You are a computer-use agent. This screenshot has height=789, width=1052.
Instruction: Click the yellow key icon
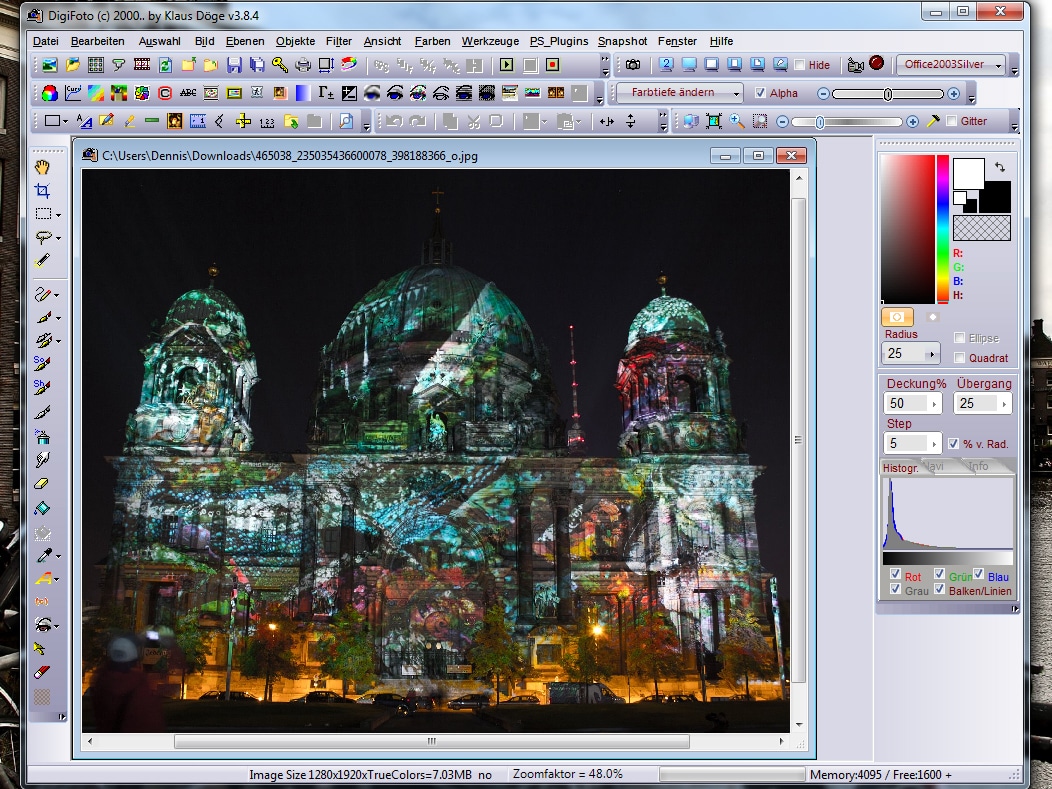point(280,65)
